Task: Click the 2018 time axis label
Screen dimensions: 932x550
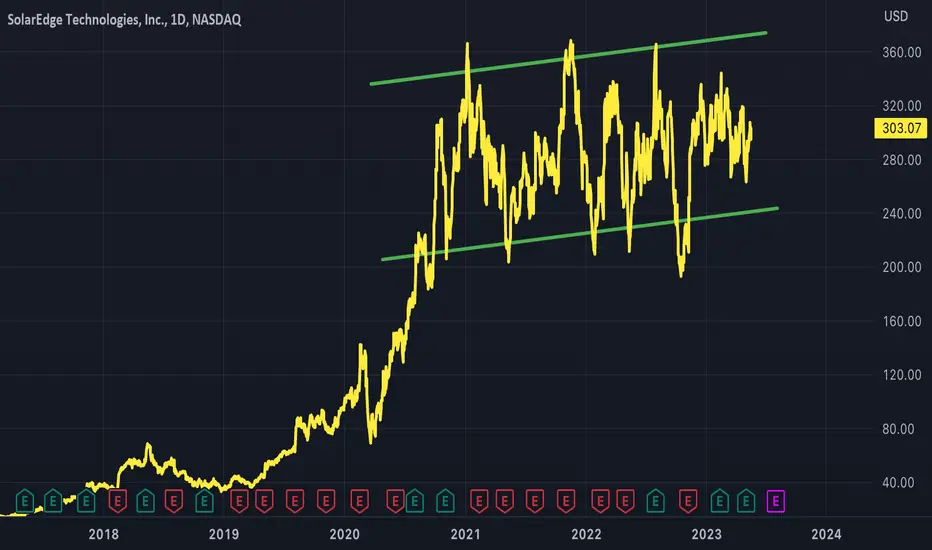Action: [103, 534]
